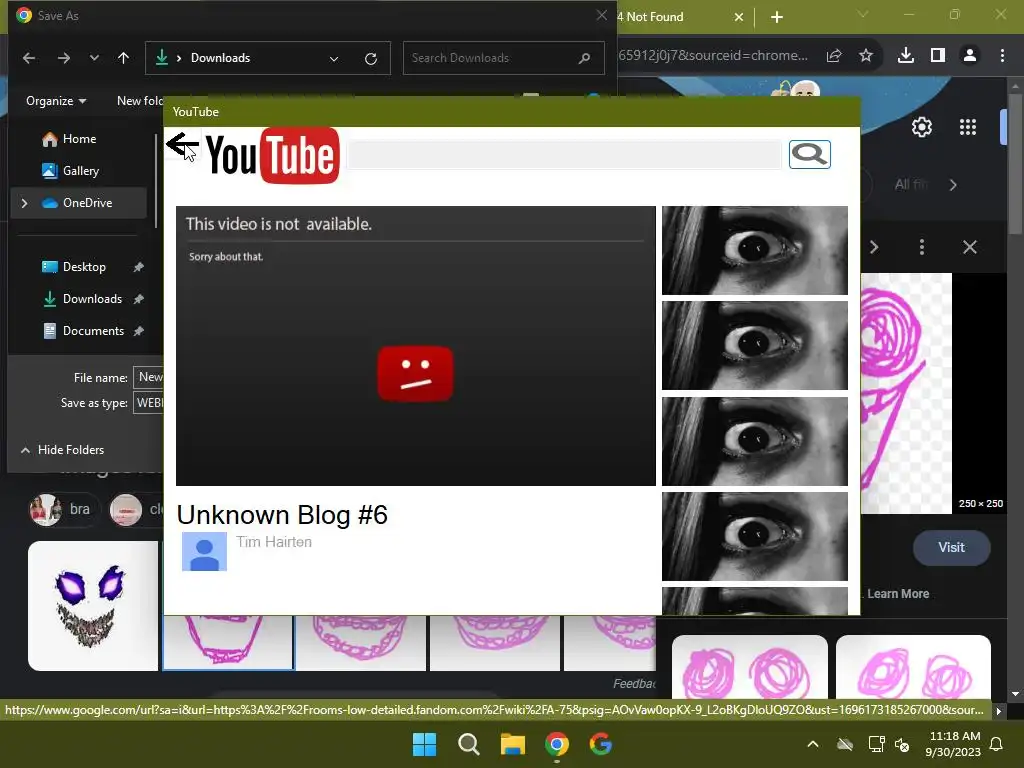Click the back arrow in the YouTube window
The image size is (1024, 768).
182,144
